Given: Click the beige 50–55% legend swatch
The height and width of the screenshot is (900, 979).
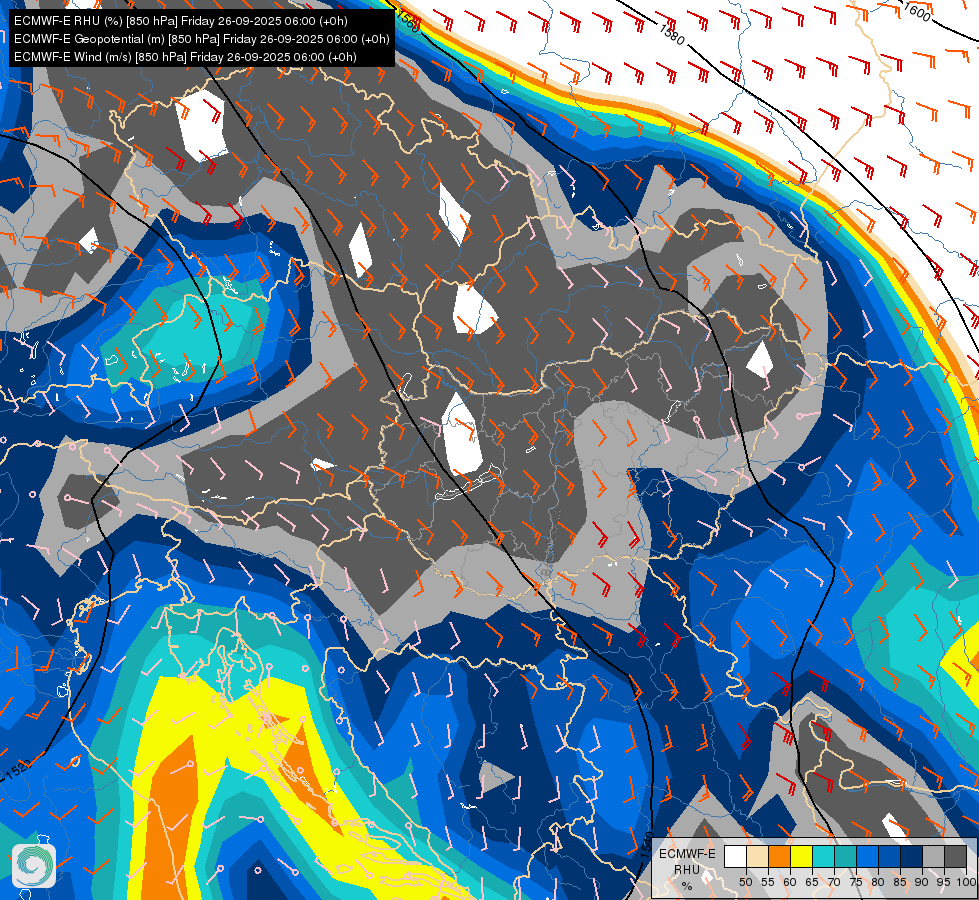Looking at the screenshot, I should [757, 856].
